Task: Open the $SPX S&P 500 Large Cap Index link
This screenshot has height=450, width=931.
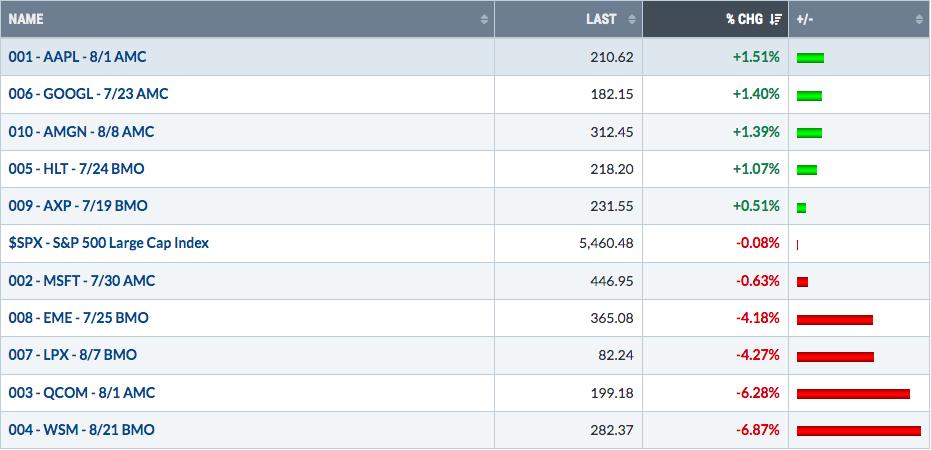Action: (109, 243)
